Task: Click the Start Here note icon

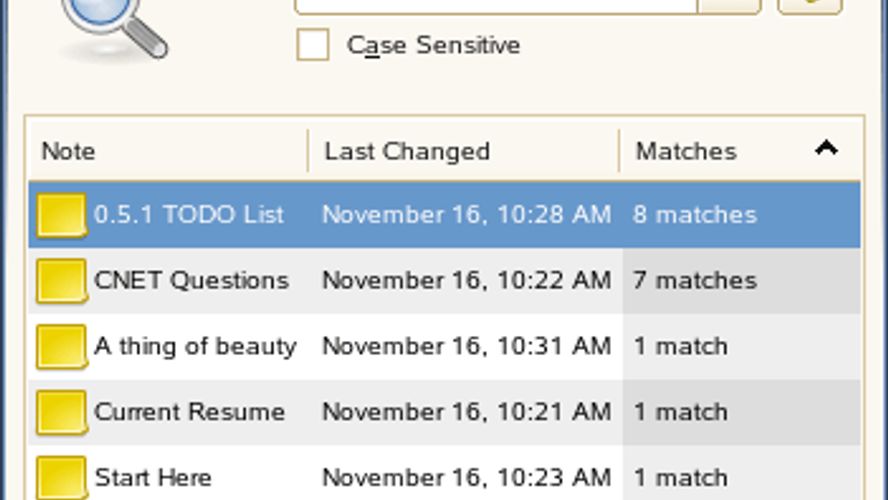Action: [x=61, y=476]
